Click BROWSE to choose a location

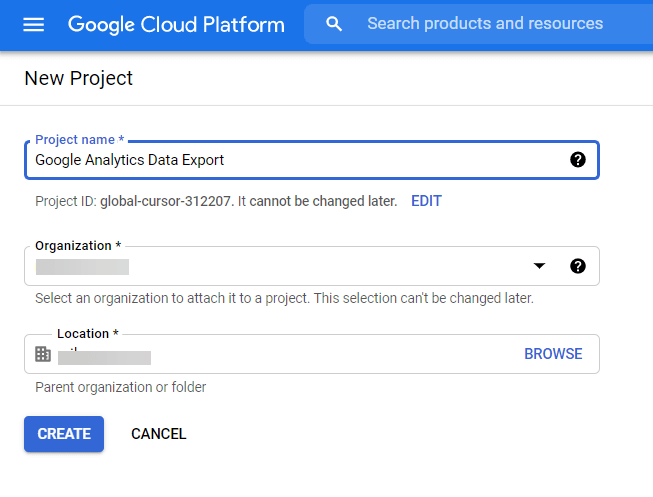point(553,354)
